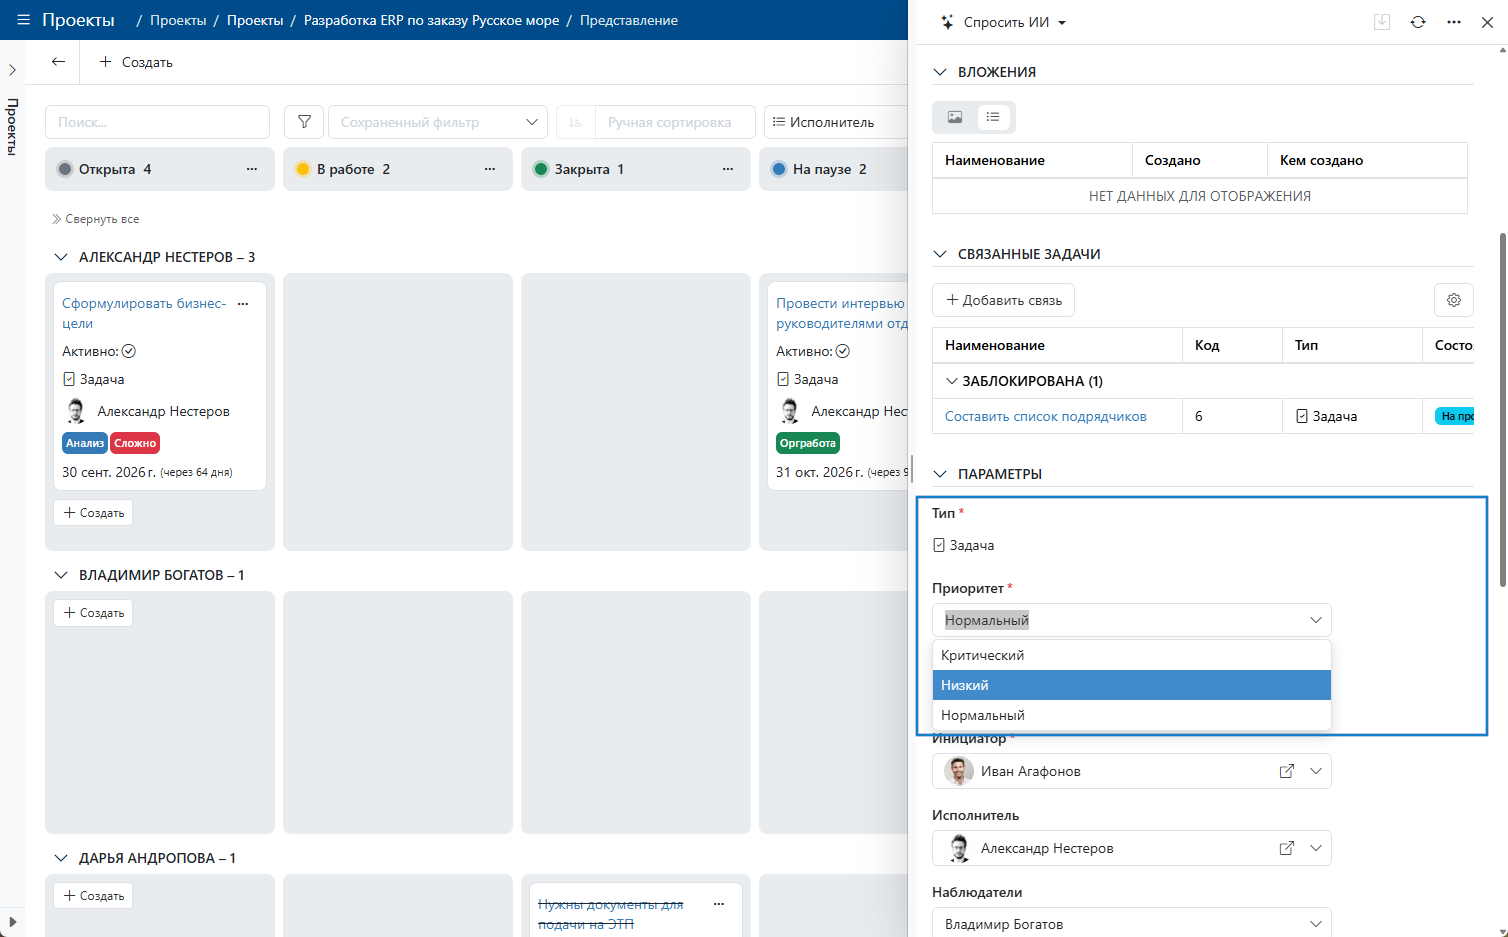Open the hamburger main menu
Screen dimensions: 1508x937
coord(23,20)
